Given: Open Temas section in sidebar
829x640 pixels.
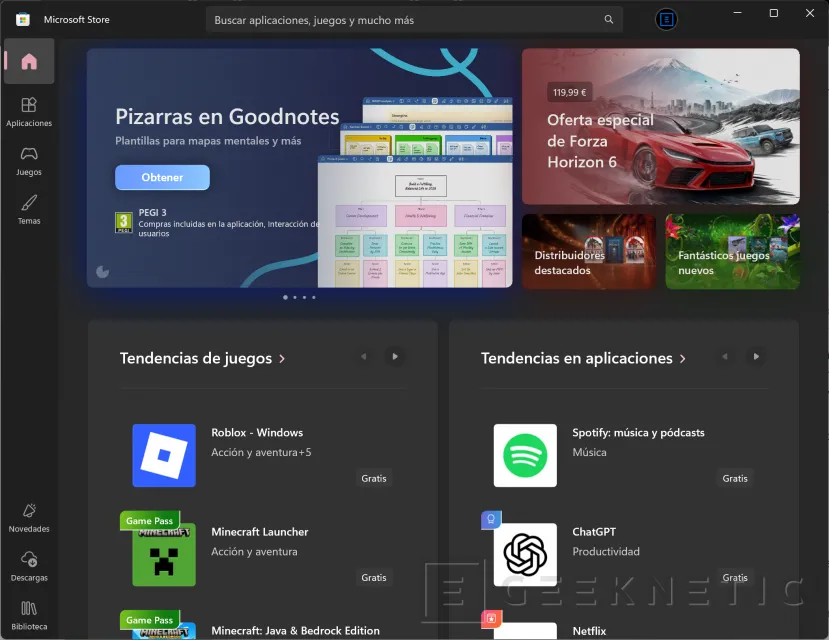Looking at the screenshot, I should point(29,210).
